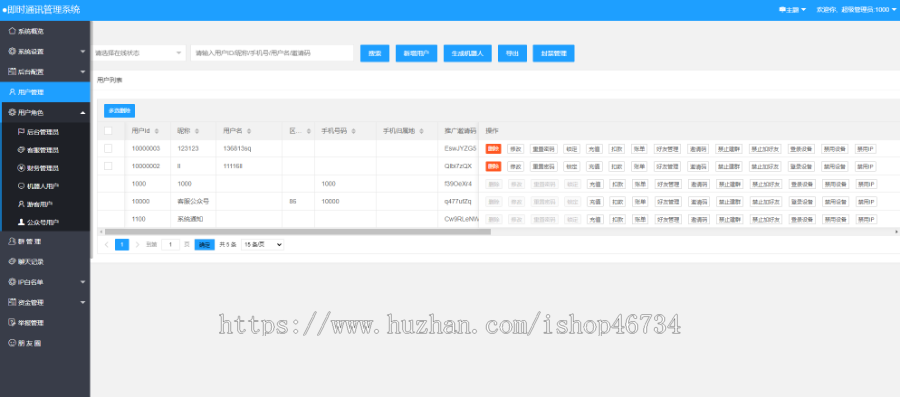900x397 pixels.
Task: Click the icon beside 资金管理
Action: pyautogui.click(x=12, y=302)
